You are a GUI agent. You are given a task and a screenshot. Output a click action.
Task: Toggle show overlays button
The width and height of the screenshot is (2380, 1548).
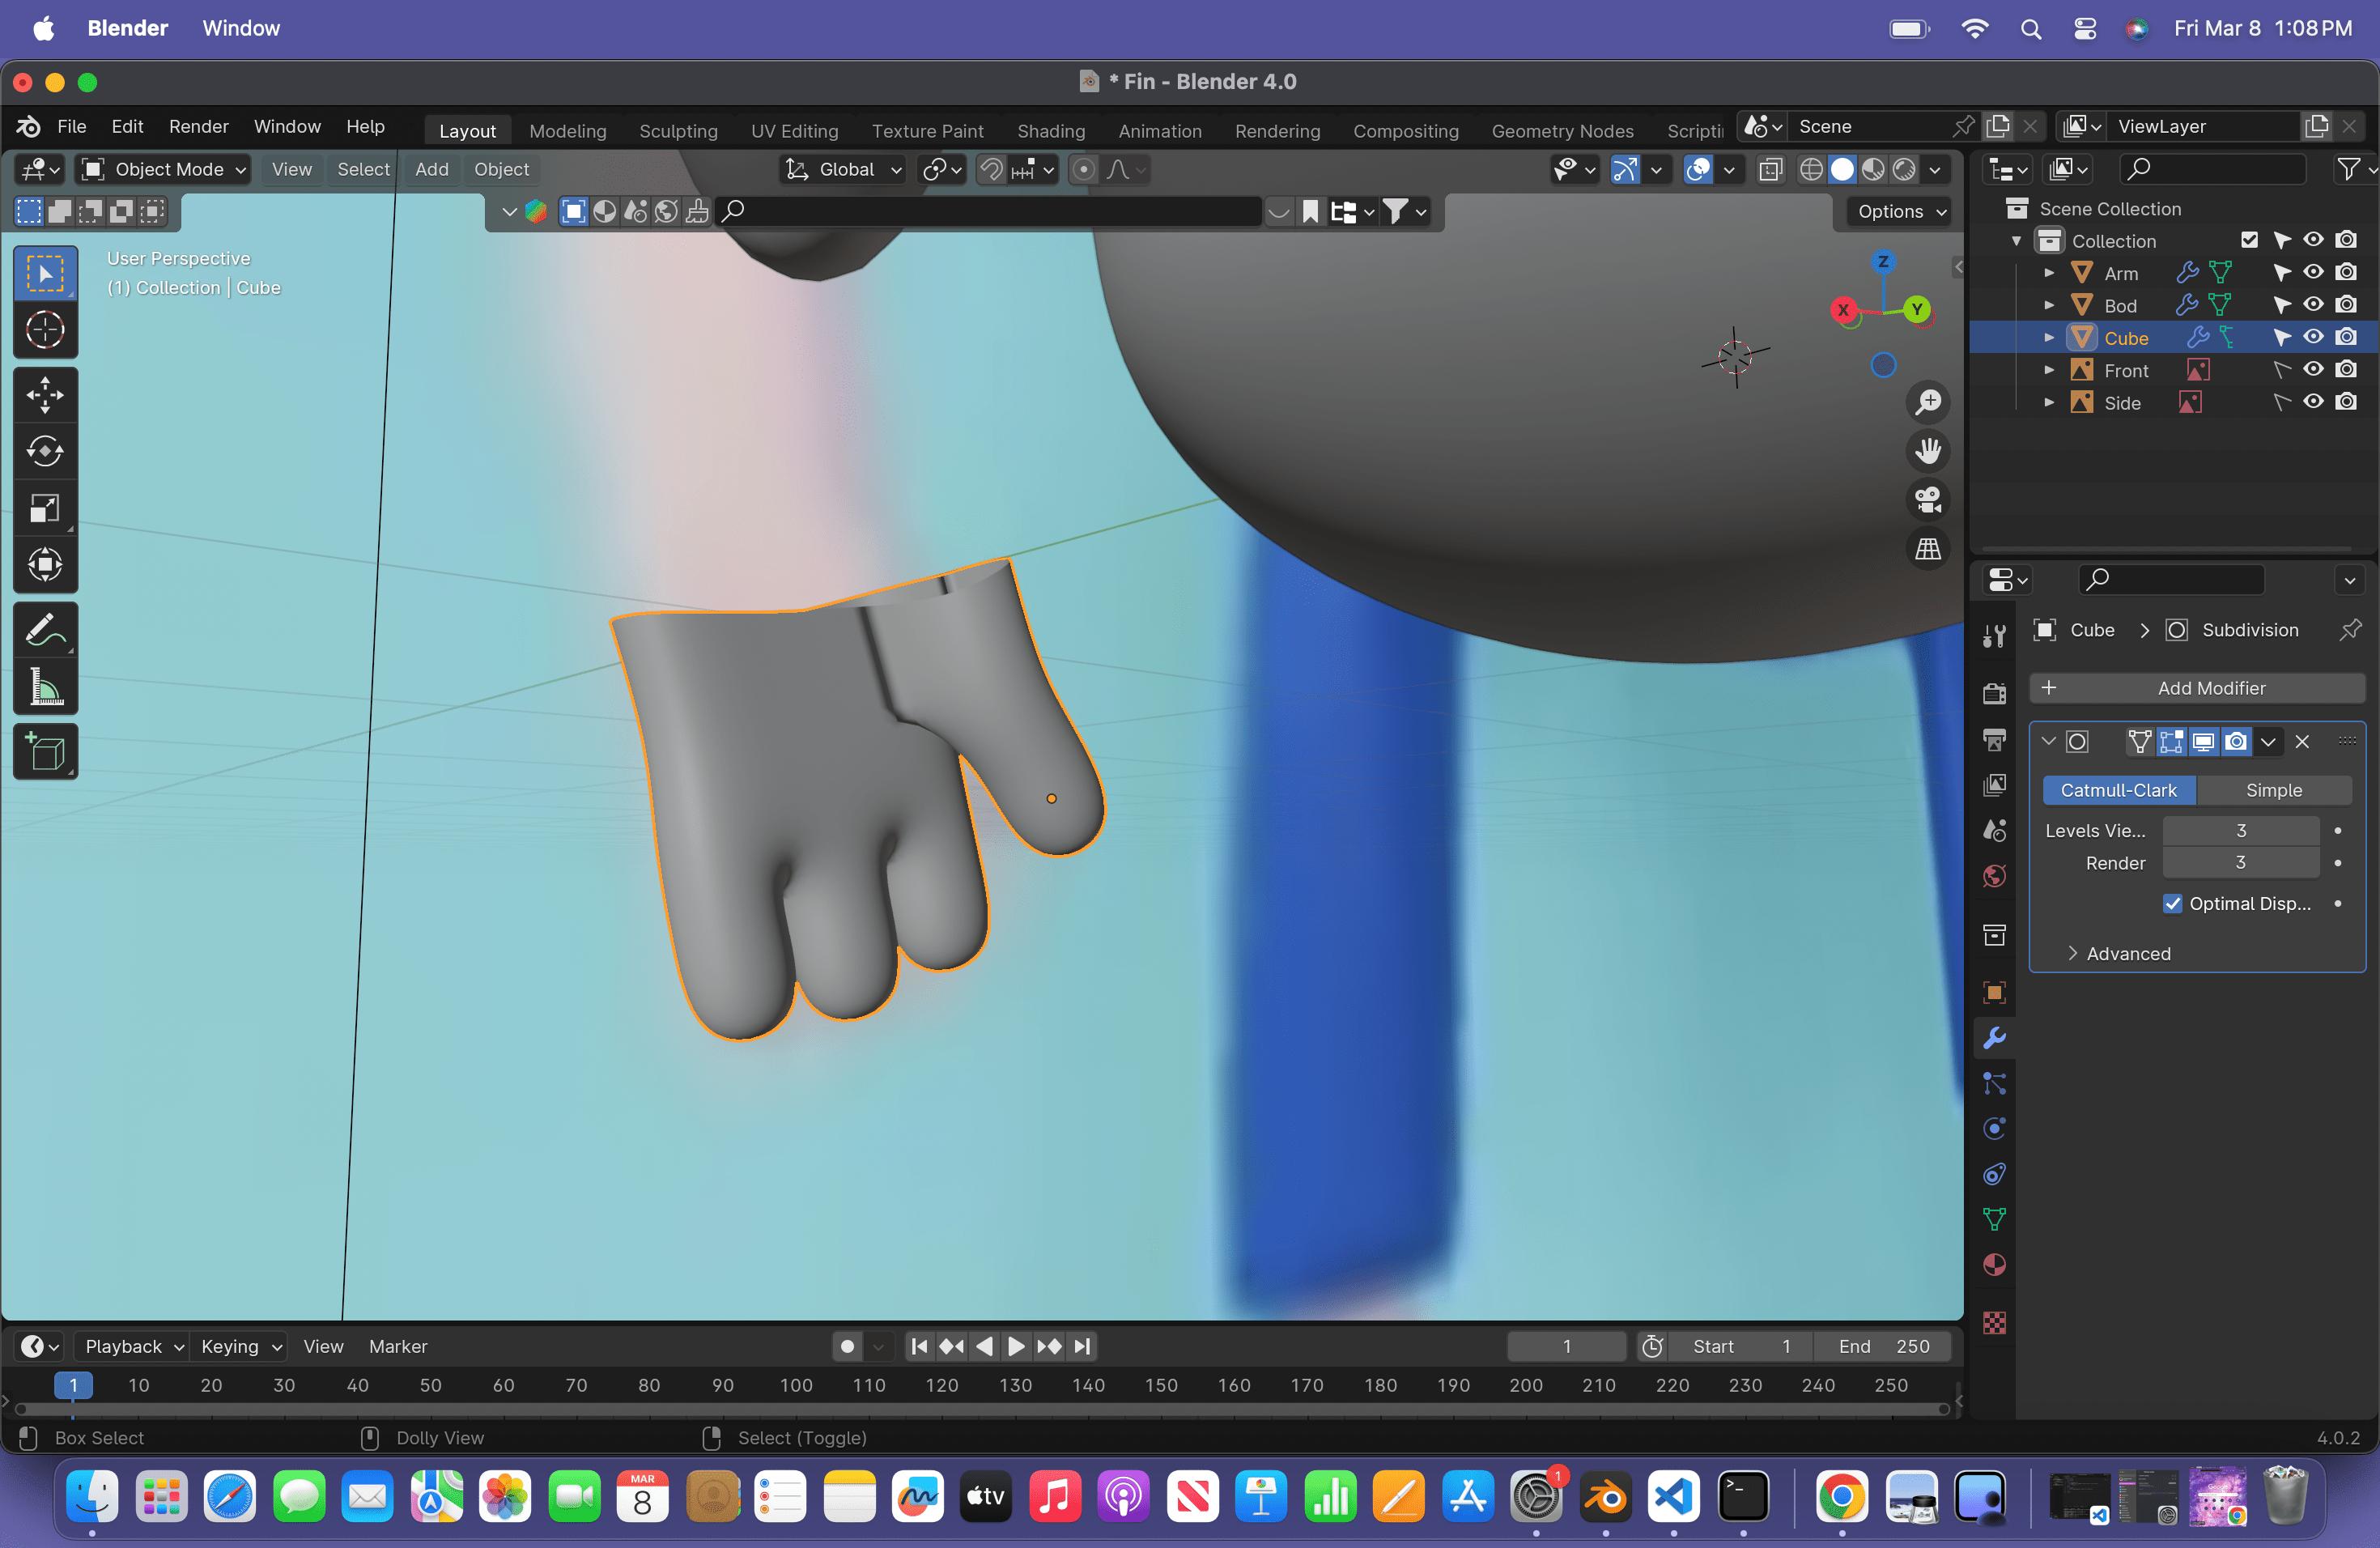1698,170
